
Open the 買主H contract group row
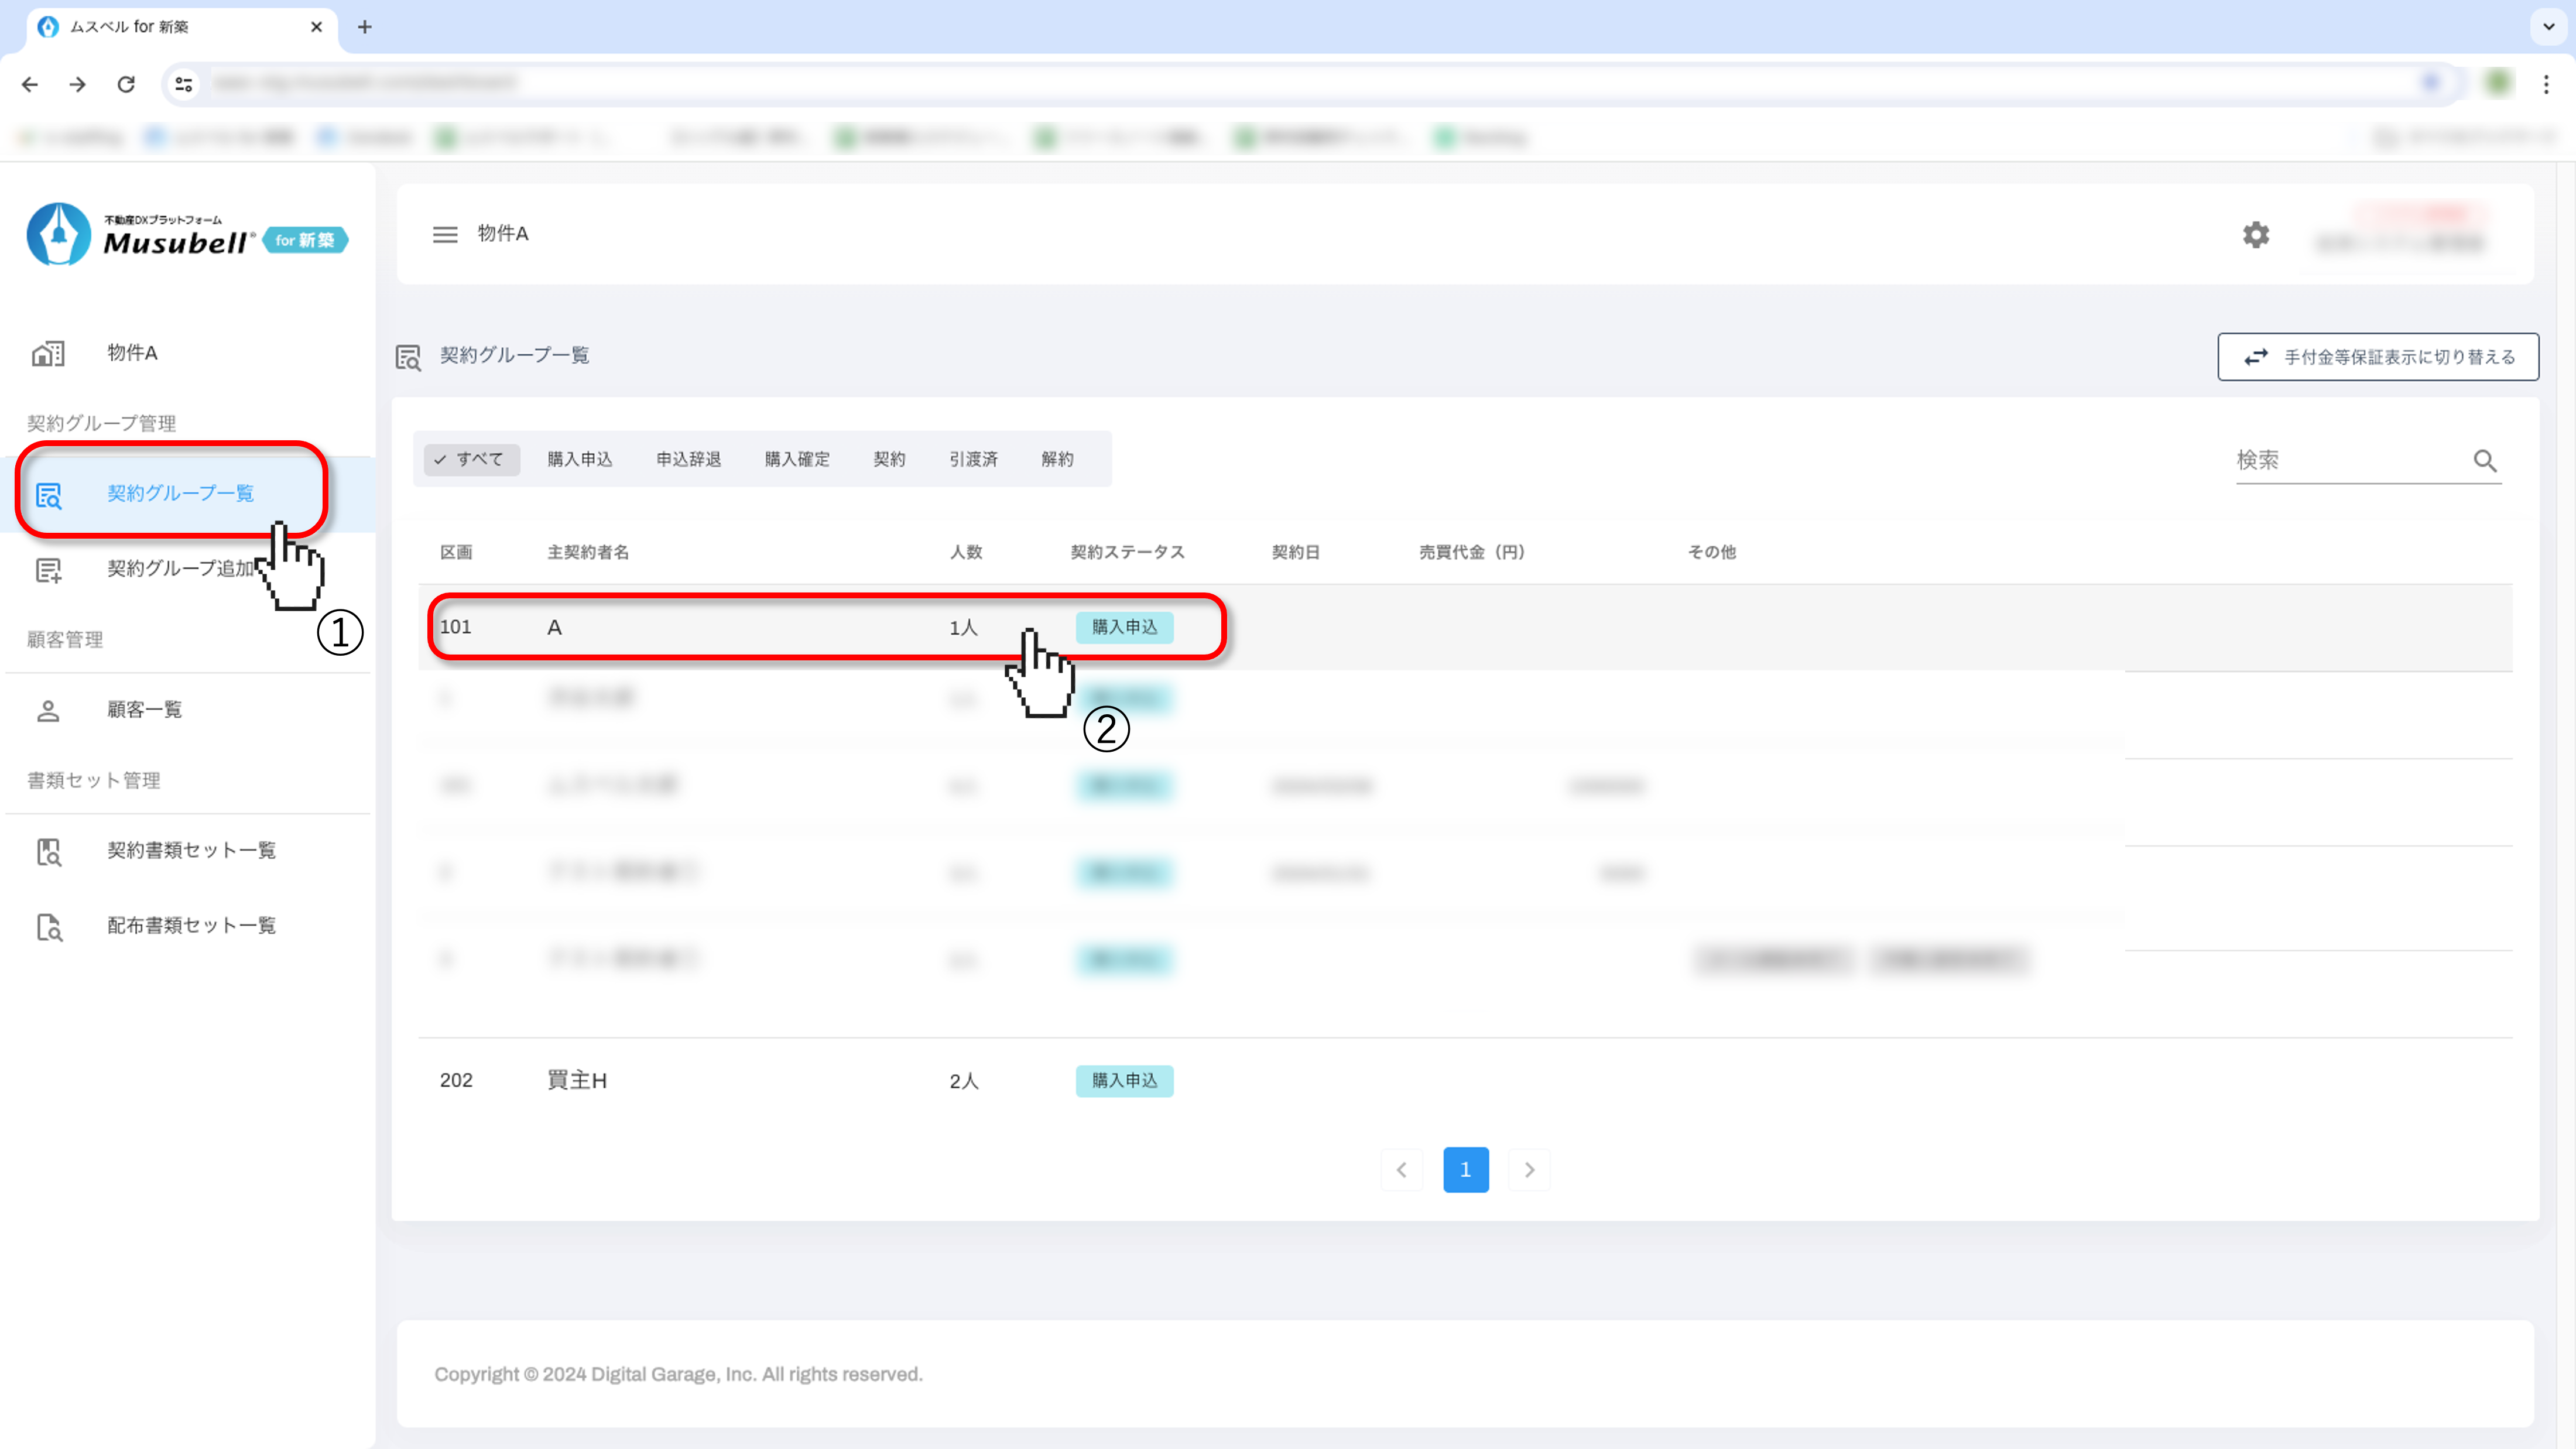[577, 1081]
